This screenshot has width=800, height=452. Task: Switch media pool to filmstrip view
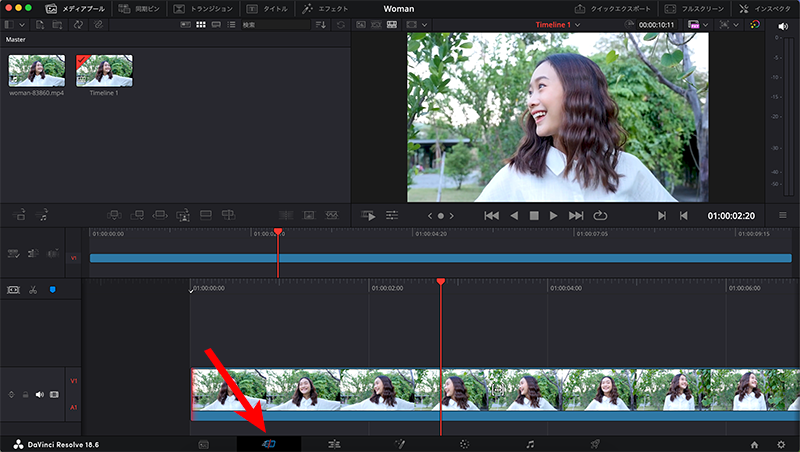coord(216,24)
